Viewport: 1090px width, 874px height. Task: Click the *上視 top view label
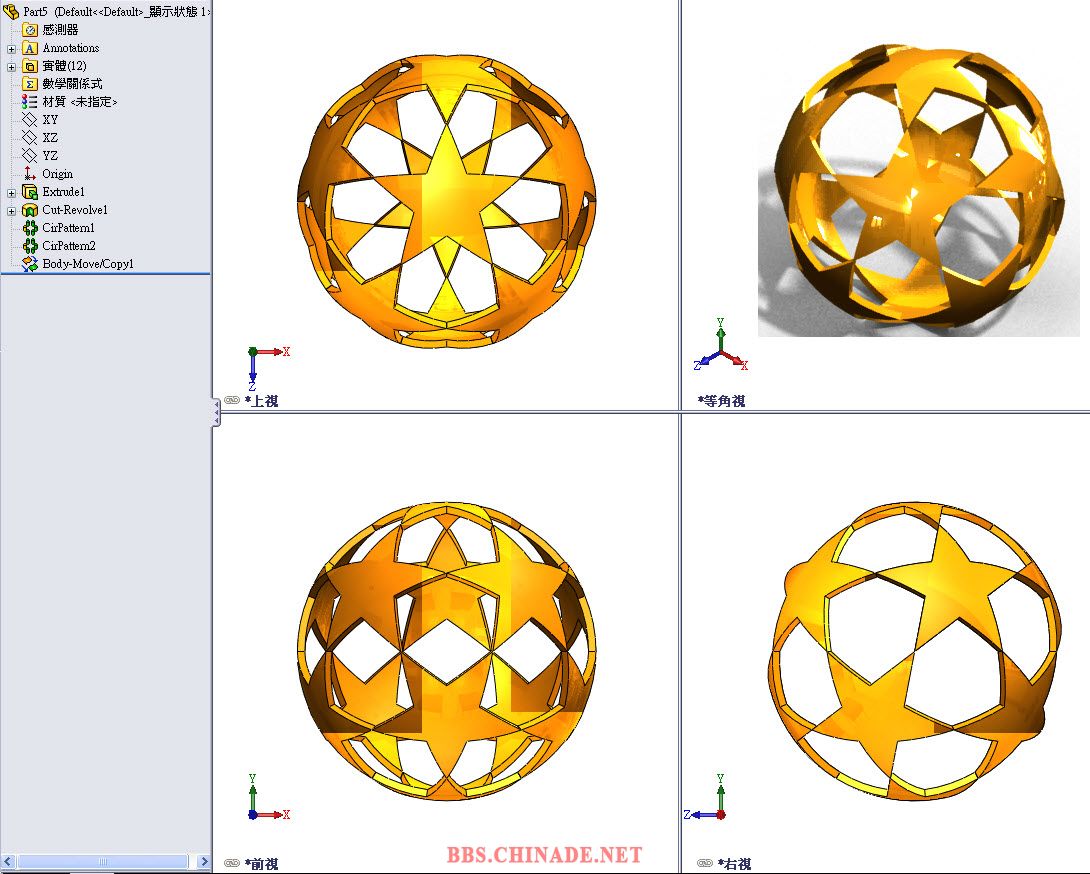pyautogui.click(x=261, y=401)
